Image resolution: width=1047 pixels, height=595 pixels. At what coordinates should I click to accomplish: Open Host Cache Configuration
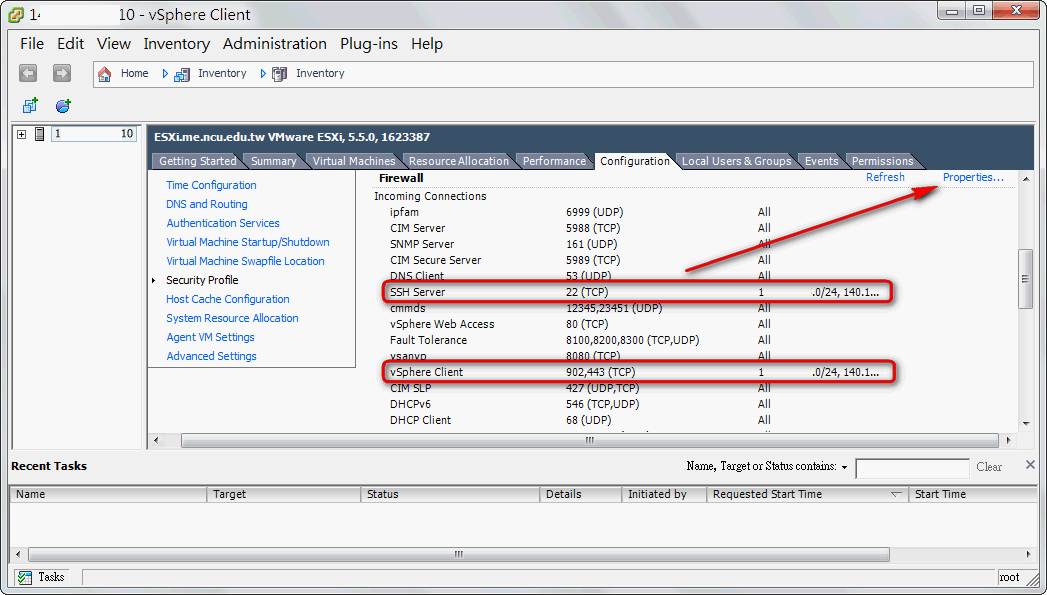228,299
